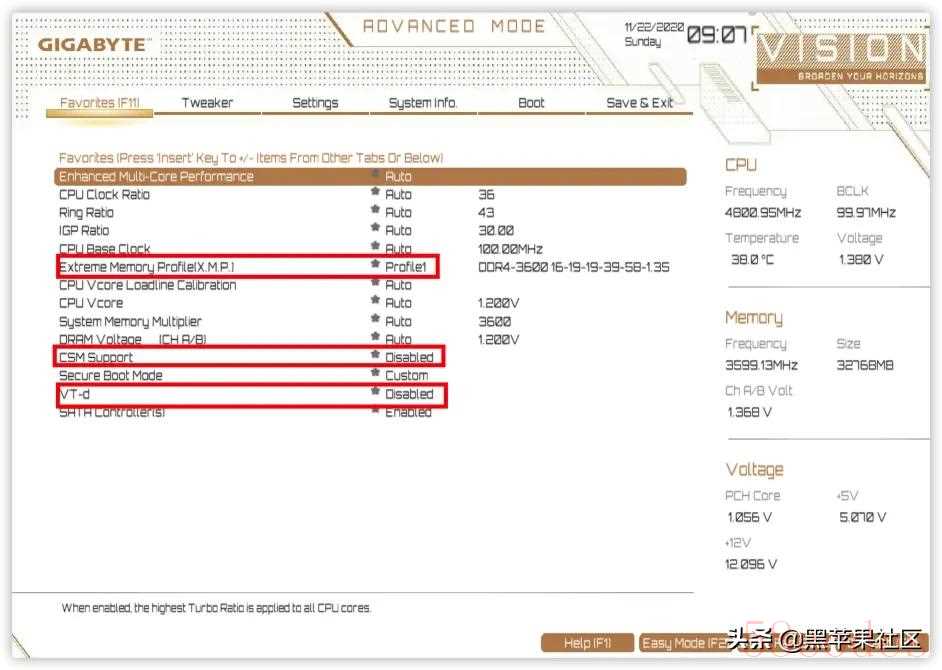Click the Help (F1) button
The height and width of the screenshot is (670, 942).
tap(588, 643)
